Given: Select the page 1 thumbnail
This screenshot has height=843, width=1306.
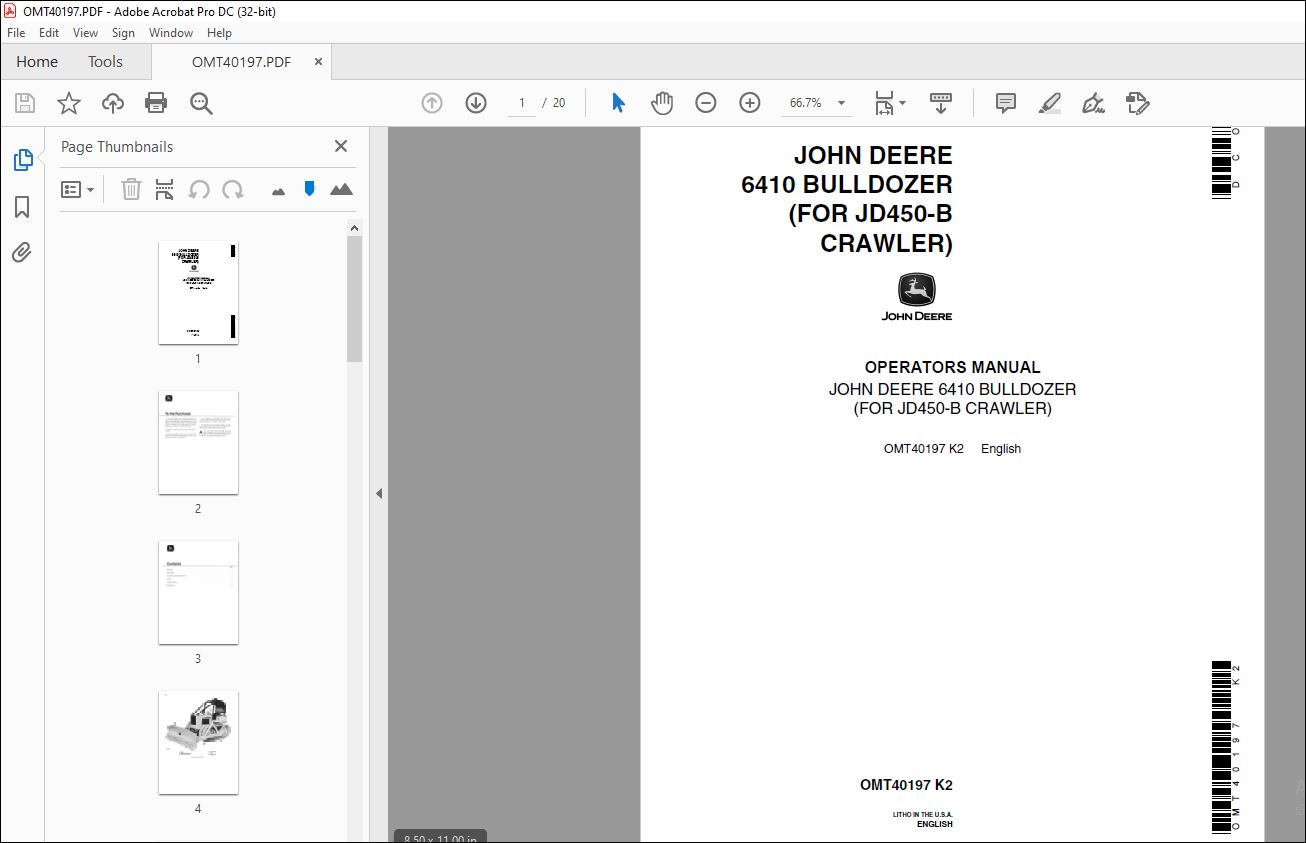Looking at the screenshot, I should [198, 293].
